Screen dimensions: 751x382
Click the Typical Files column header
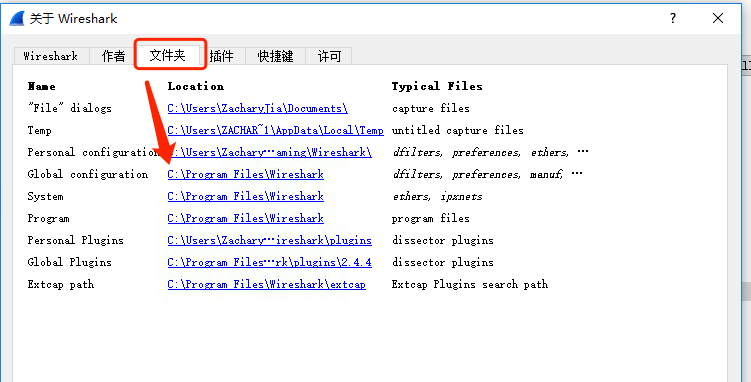click(437, 86)
